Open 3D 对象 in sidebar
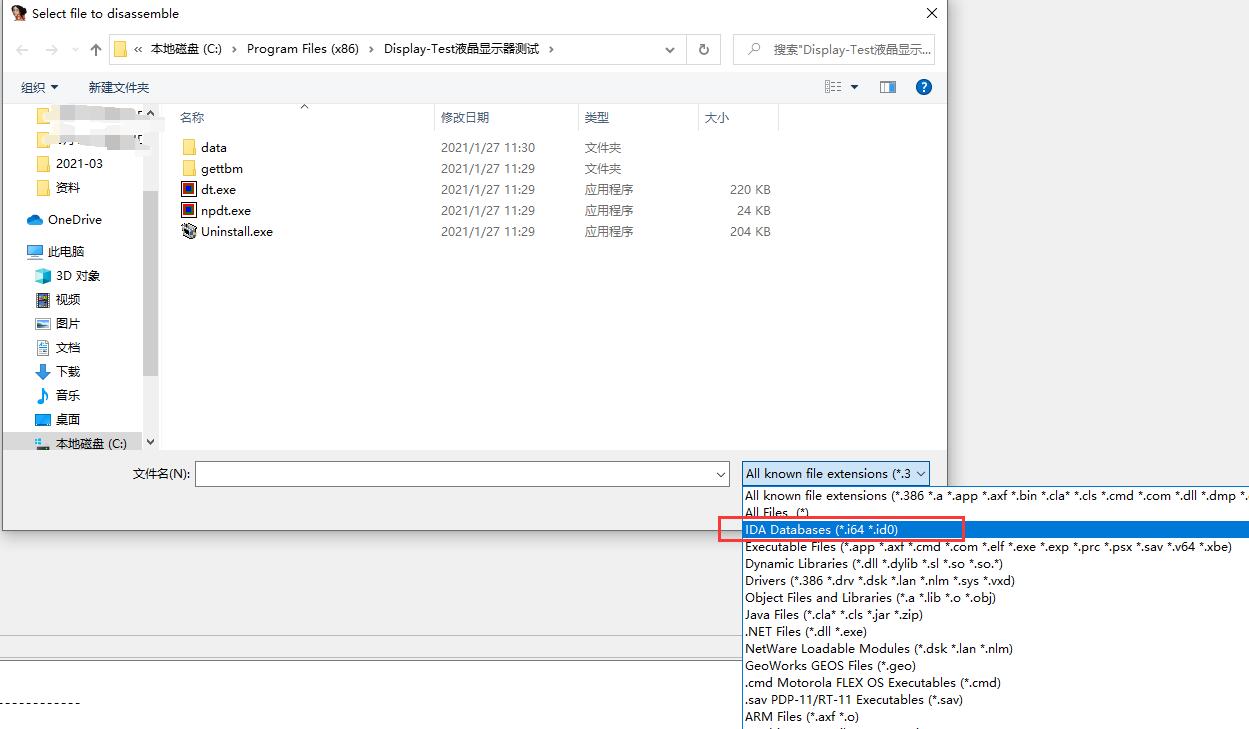The height and width of the screenshot is (729, 1249). tap(77, 275)
